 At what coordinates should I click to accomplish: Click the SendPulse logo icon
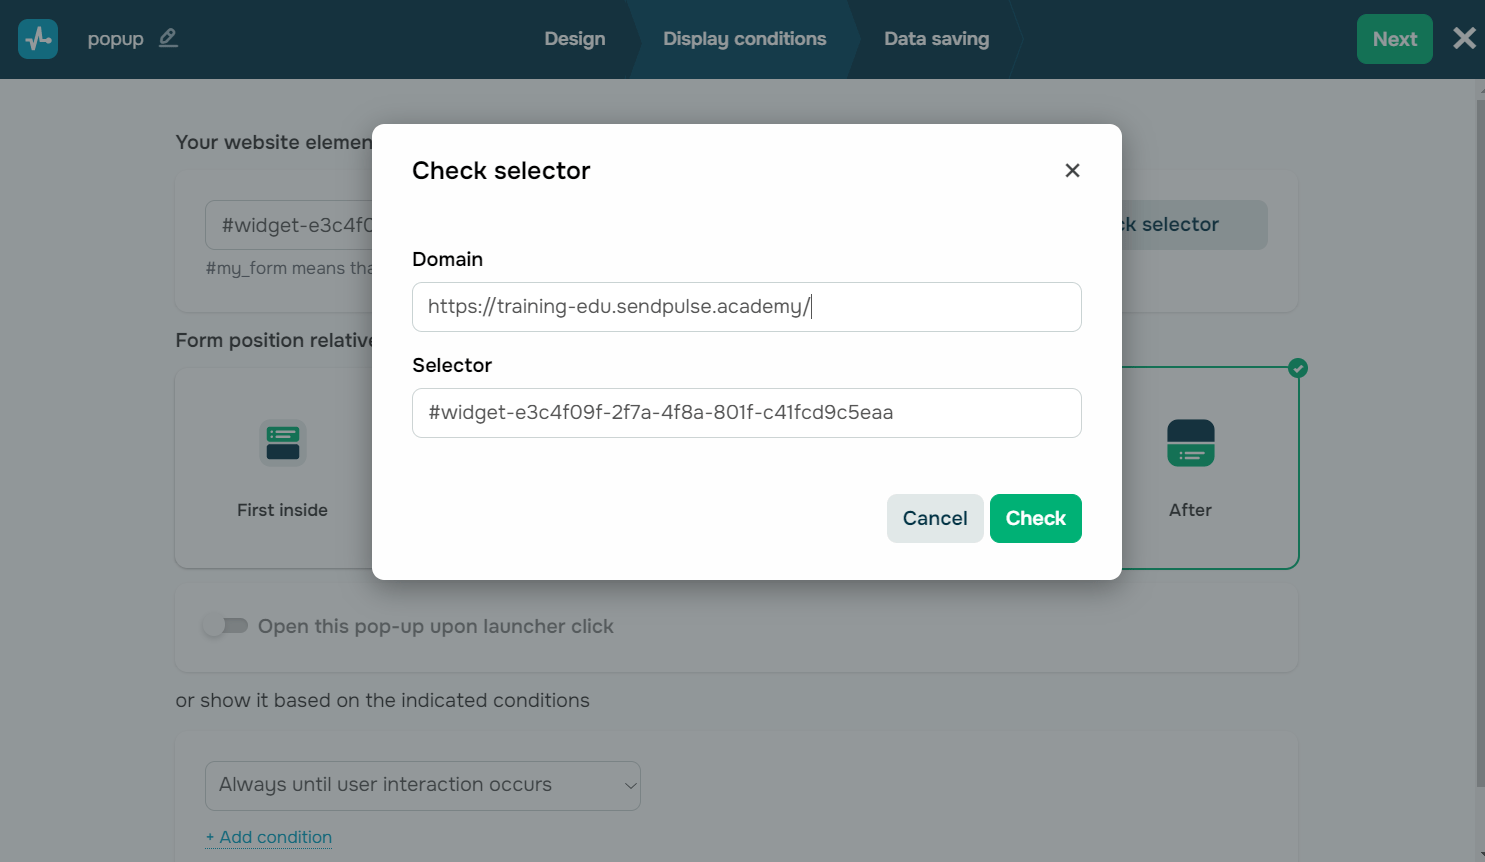(x=38, y=39)
